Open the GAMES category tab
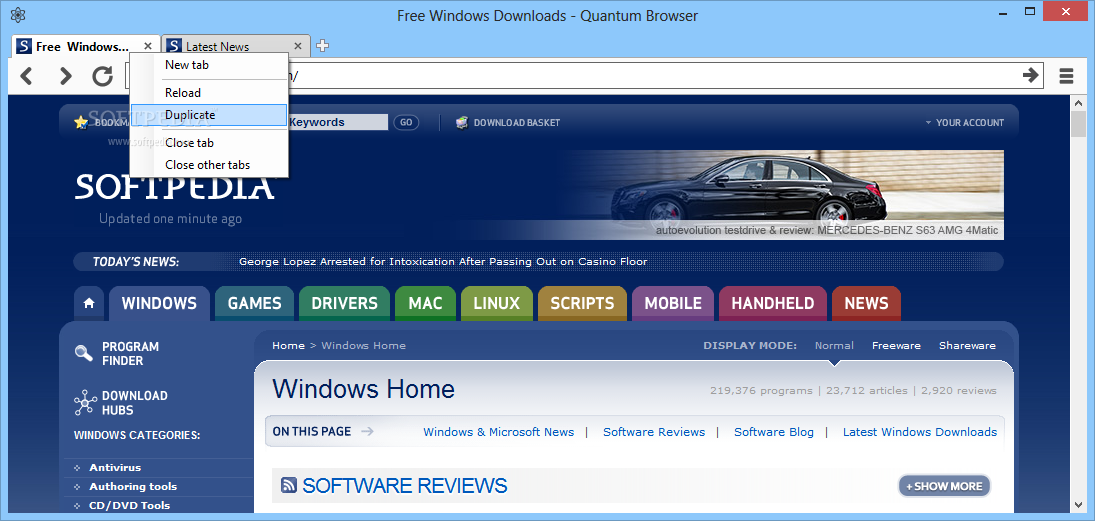The width and height of the screenshot is (1095, 521). (x=254, y=303)
